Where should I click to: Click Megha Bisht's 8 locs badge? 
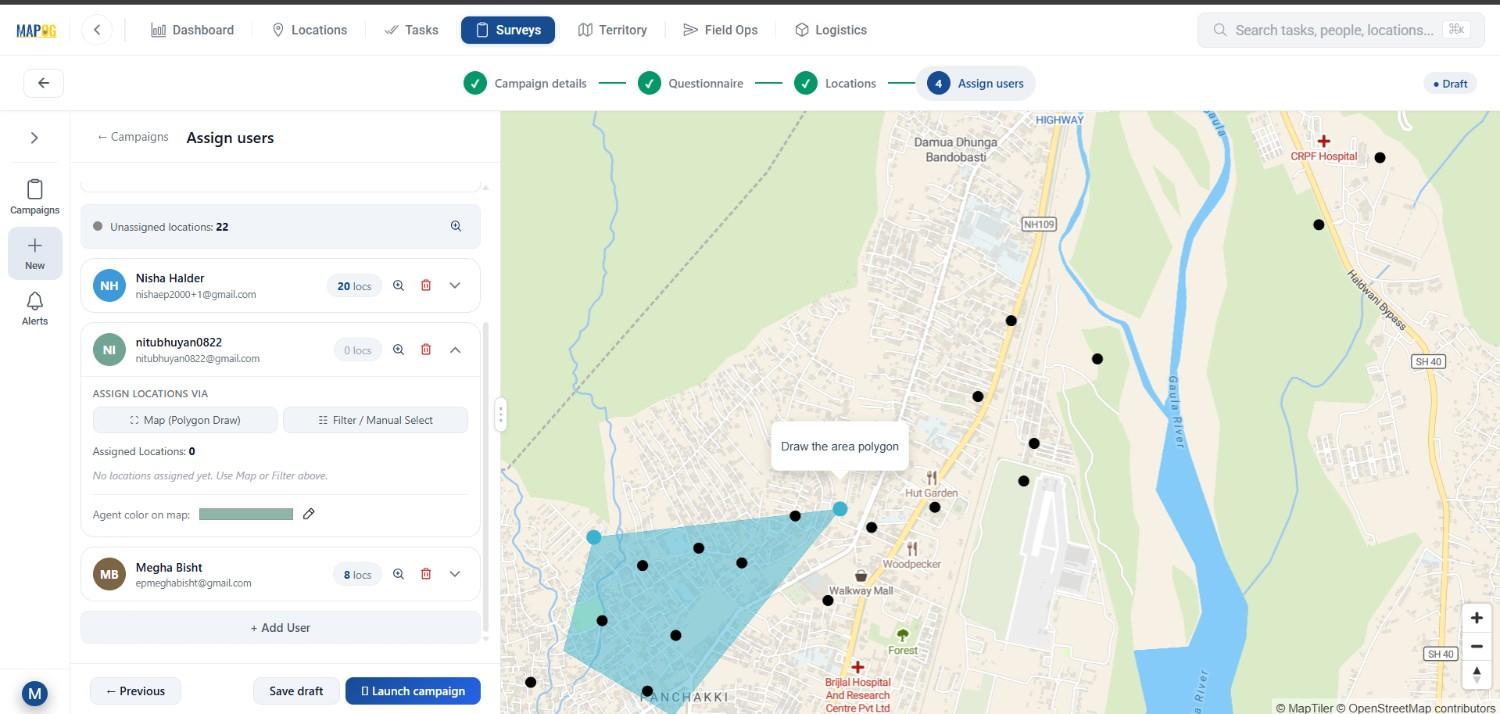pyautogui.click(x=357, y=574)
